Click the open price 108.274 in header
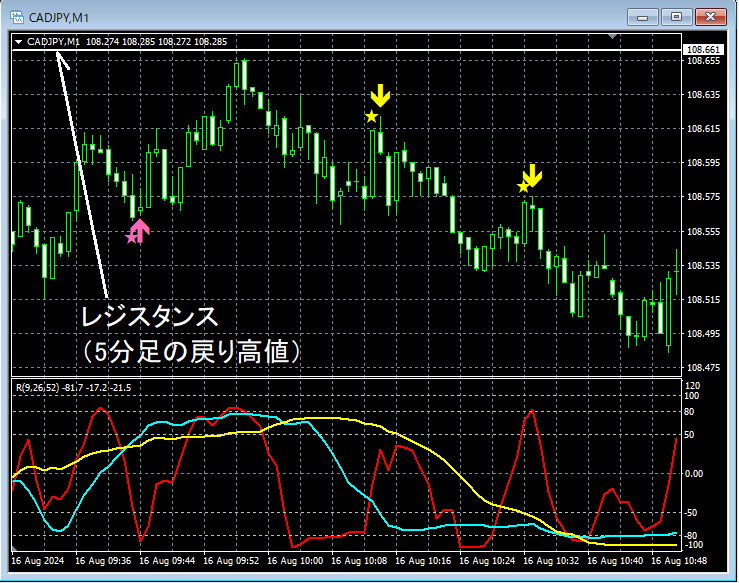Image resolution: width=739 pixels, height=583 pixels. coord(103,42)
